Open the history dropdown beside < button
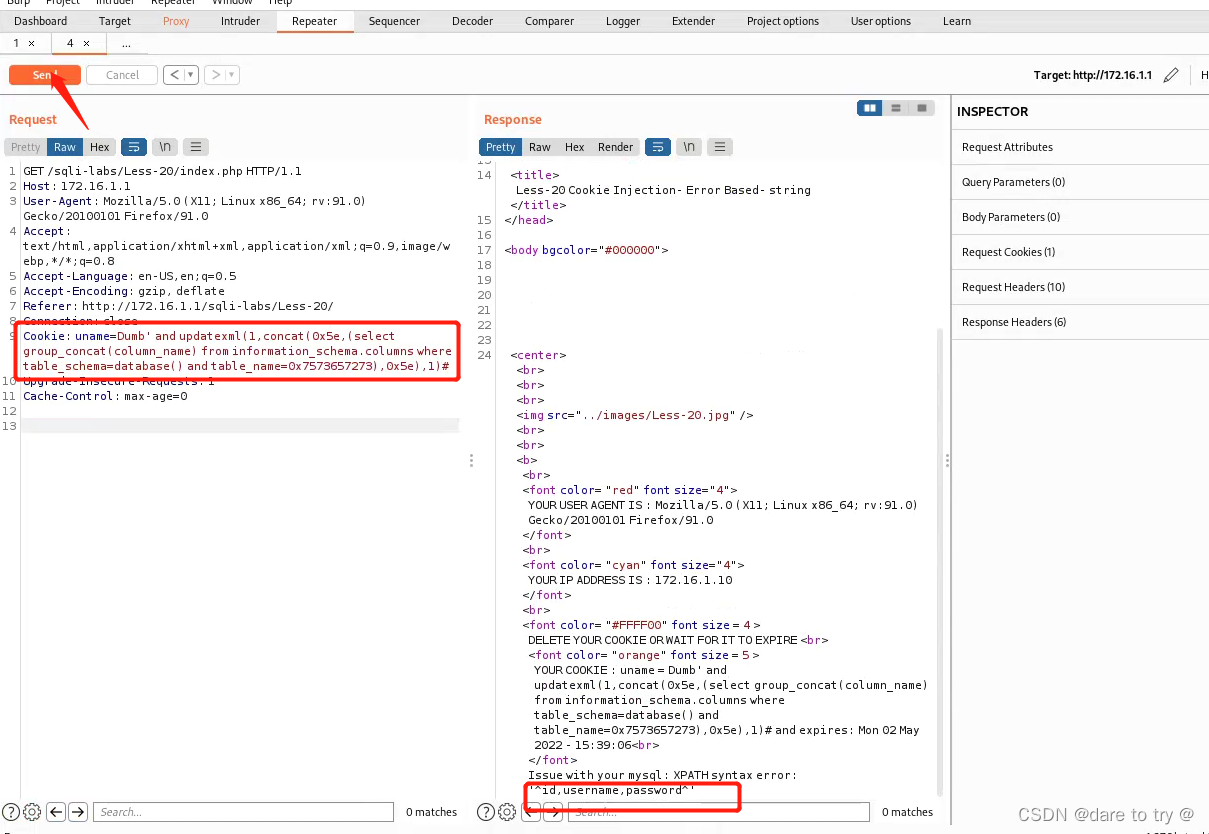This screenshot has width=1209, height=834. click(192, 75)
